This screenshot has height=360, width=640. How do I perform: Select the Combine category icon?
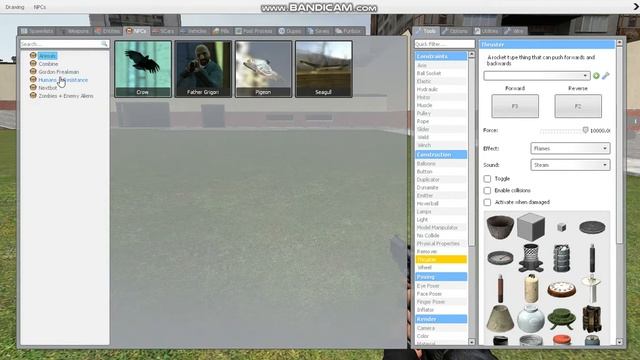[33, 64]
